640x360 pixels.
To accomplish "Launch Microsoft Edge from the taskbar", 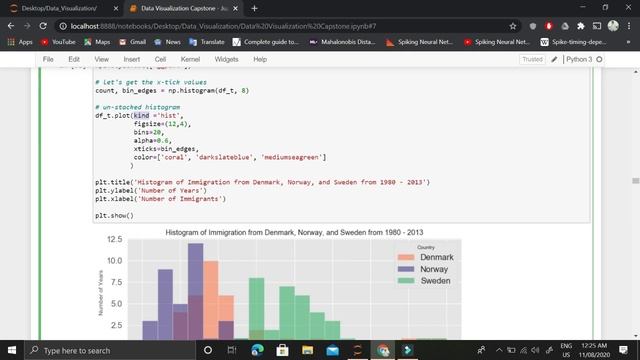I will coord(257,350).
